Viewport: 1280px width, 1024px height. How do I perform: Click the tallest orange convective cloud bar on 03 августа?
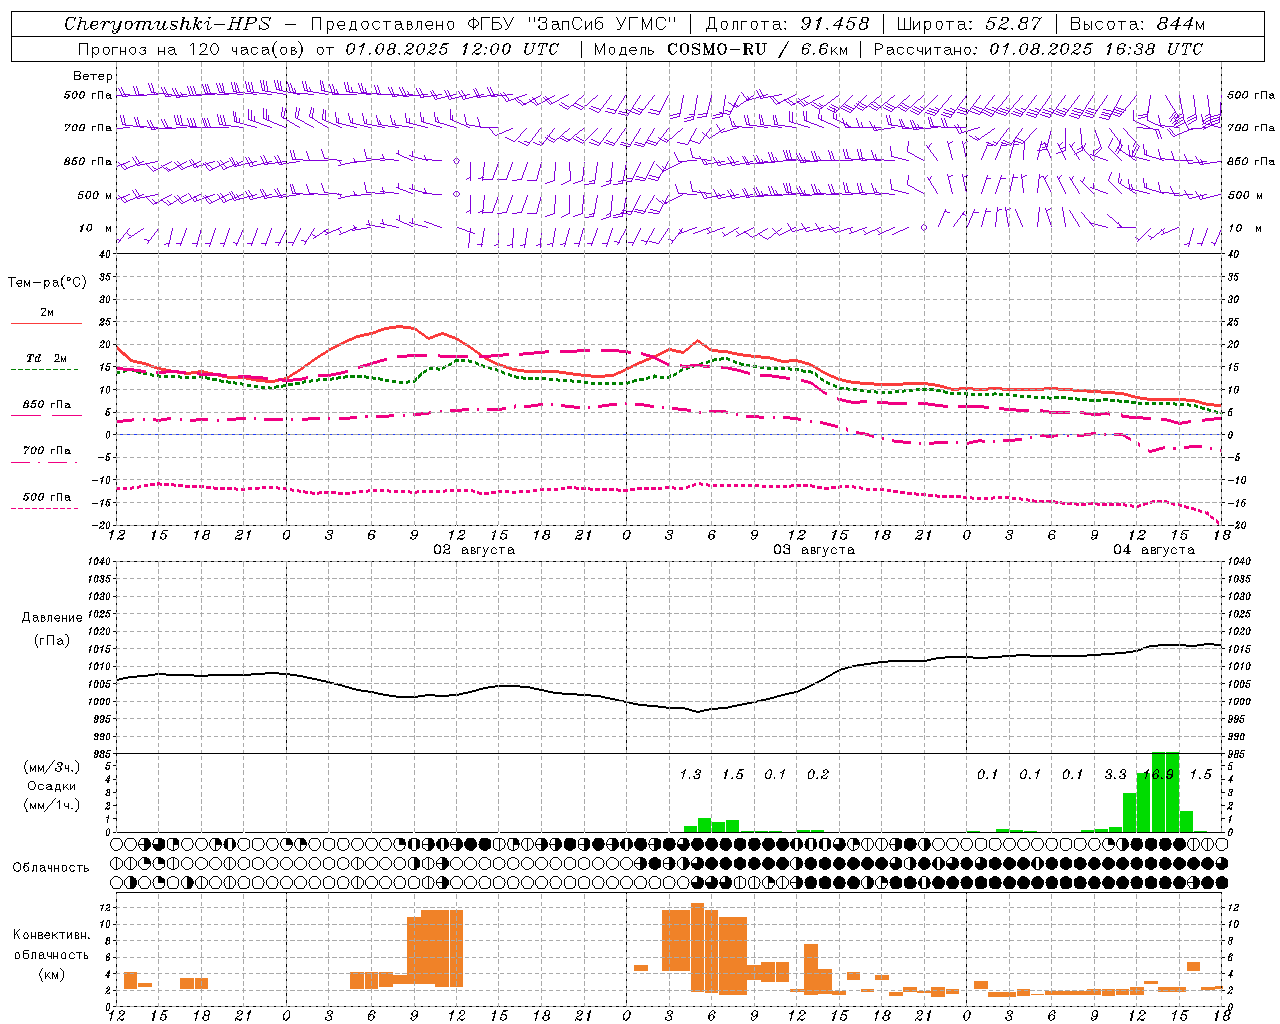(x=697, y=947)
